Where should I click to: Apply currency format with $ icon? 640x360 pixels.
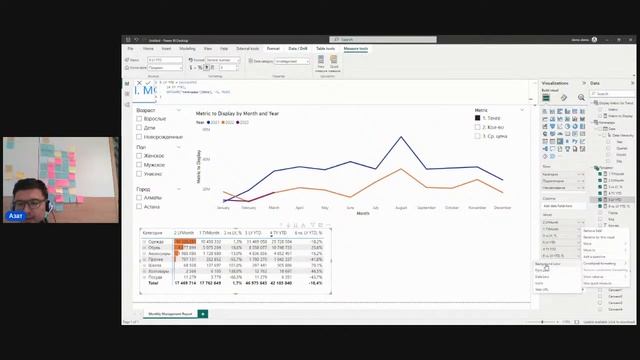(191, 67)
